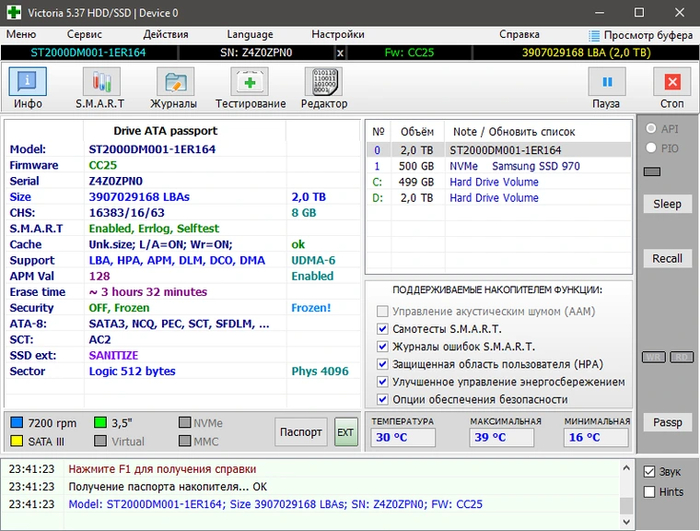This screenshot has height=531, width=700.
Task: Open the Сервис menu
Action: [x=84, y=34]
